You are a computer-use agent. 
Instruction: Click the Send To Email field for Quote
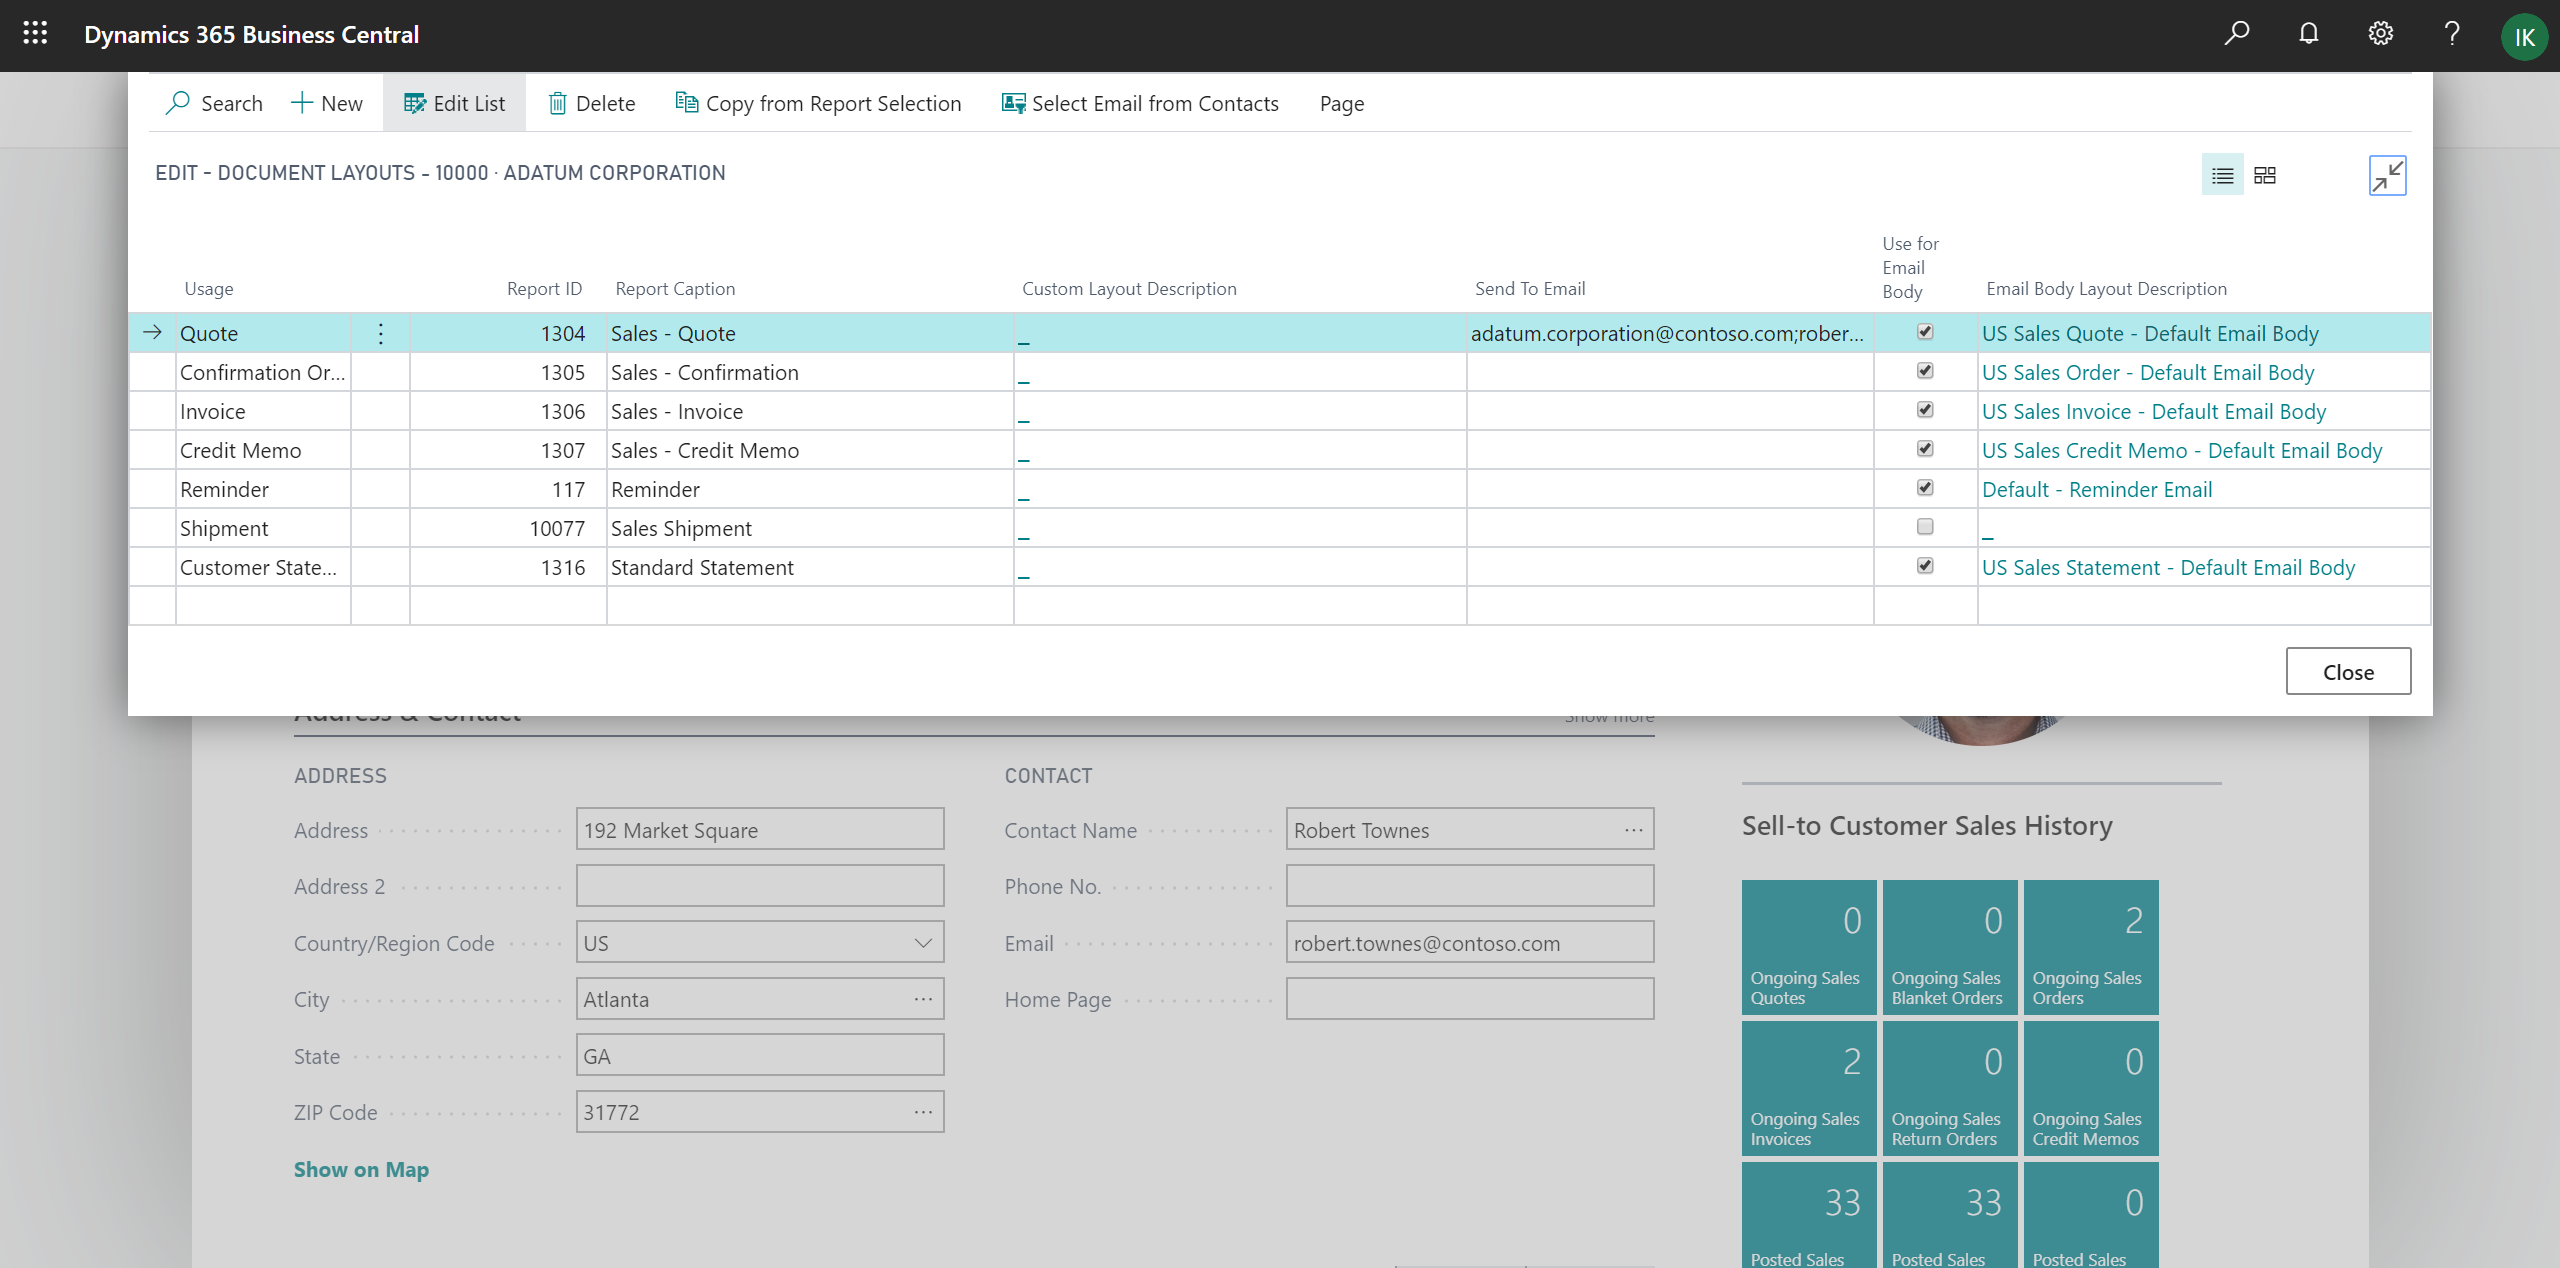[1664, 333]
